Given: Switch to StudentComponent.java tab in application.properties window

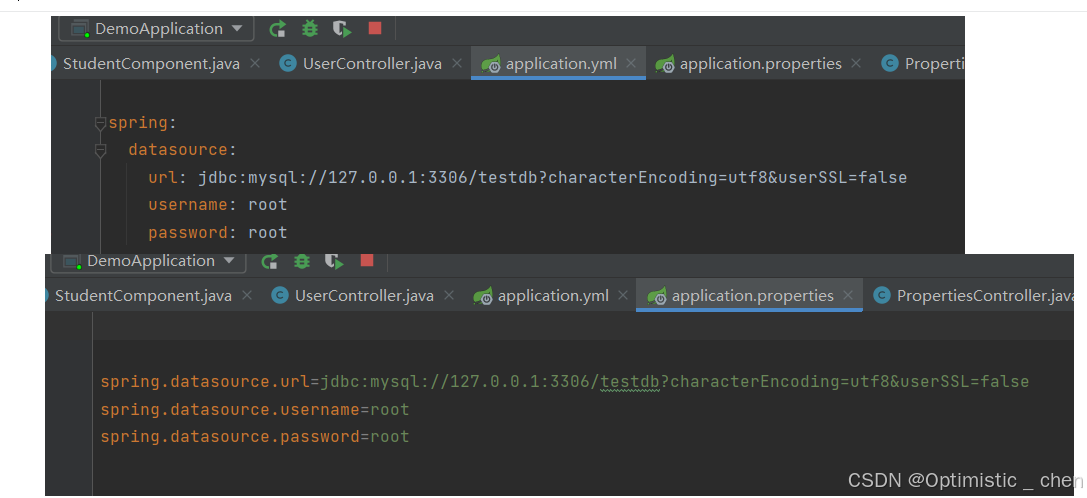Looking at the screenshot, I should pos(144,296).
